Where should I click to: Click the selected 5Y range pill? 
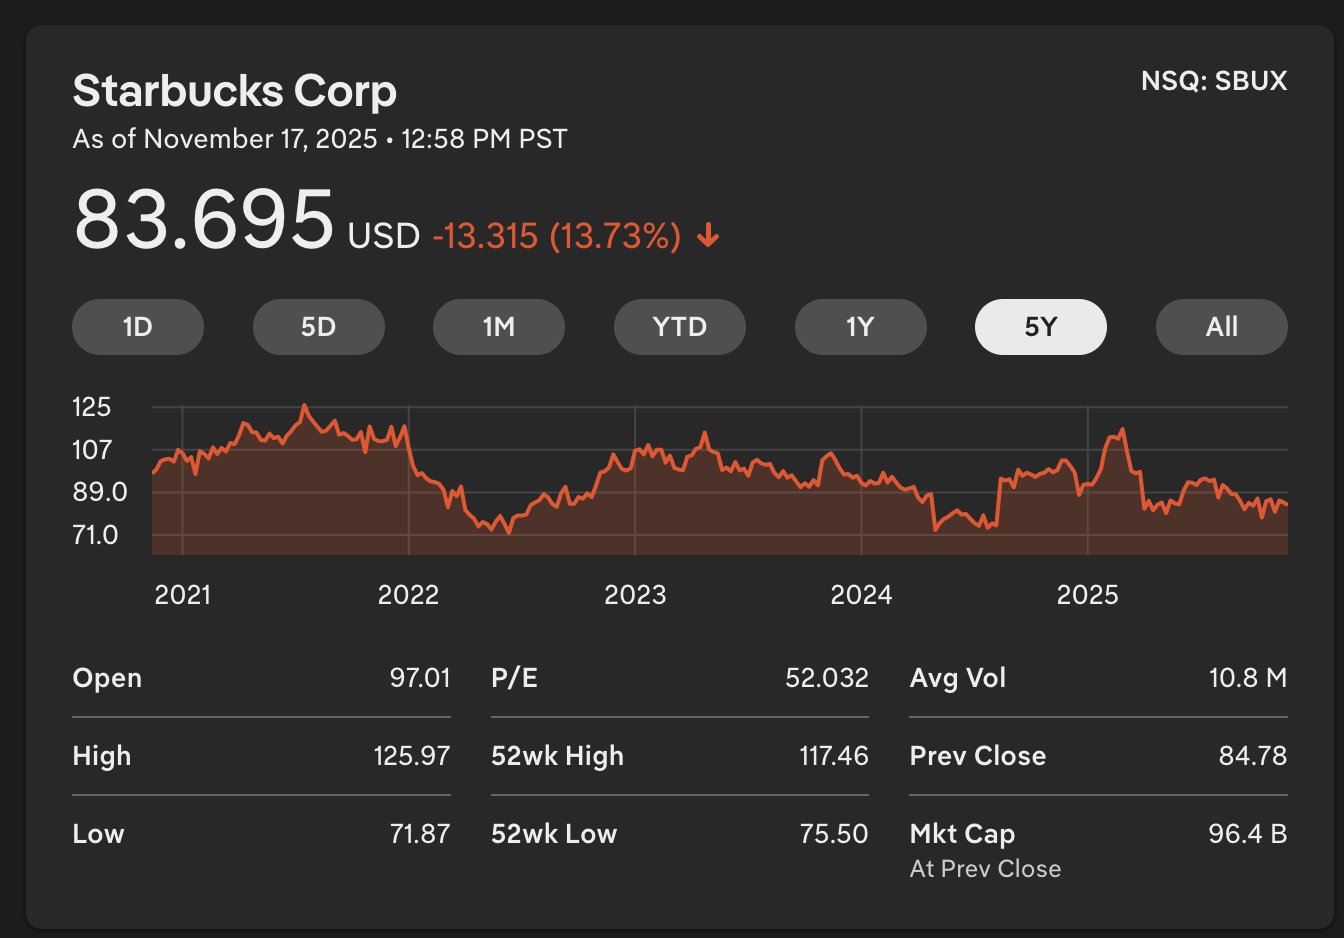tap(1040, 327)
